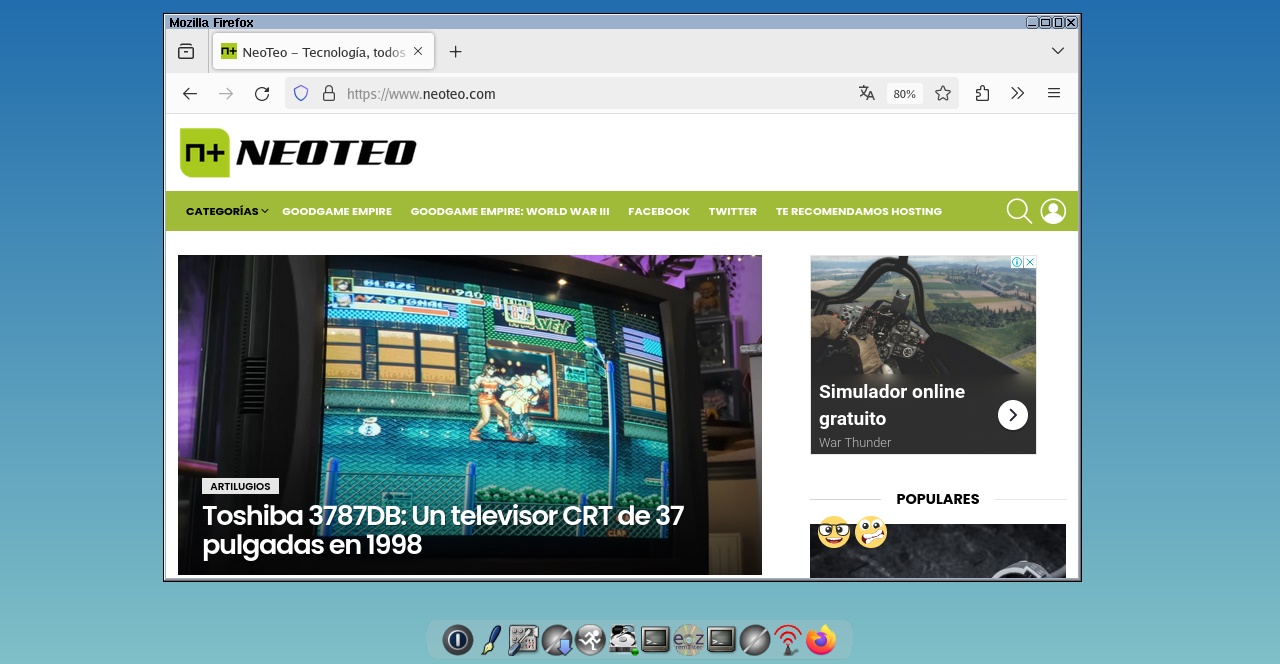Click the NeoTeo site logo
Image resolution: width=1280 pixels, height=664 pixels.
[298, 153]
